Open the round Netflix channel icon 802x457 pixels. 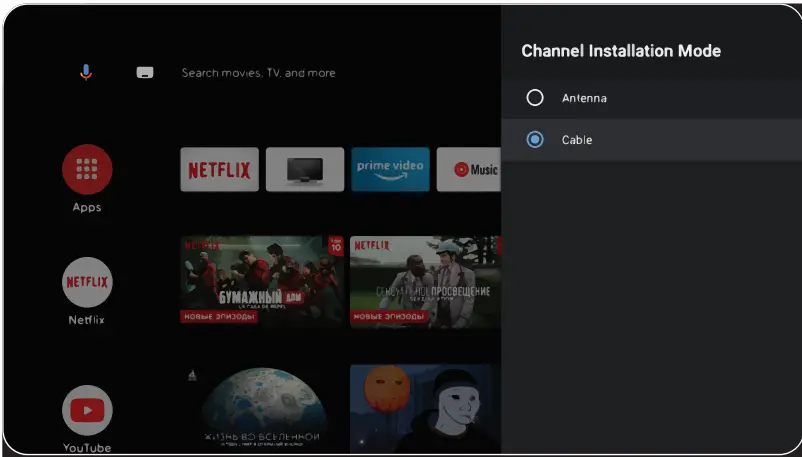[87, 282]
